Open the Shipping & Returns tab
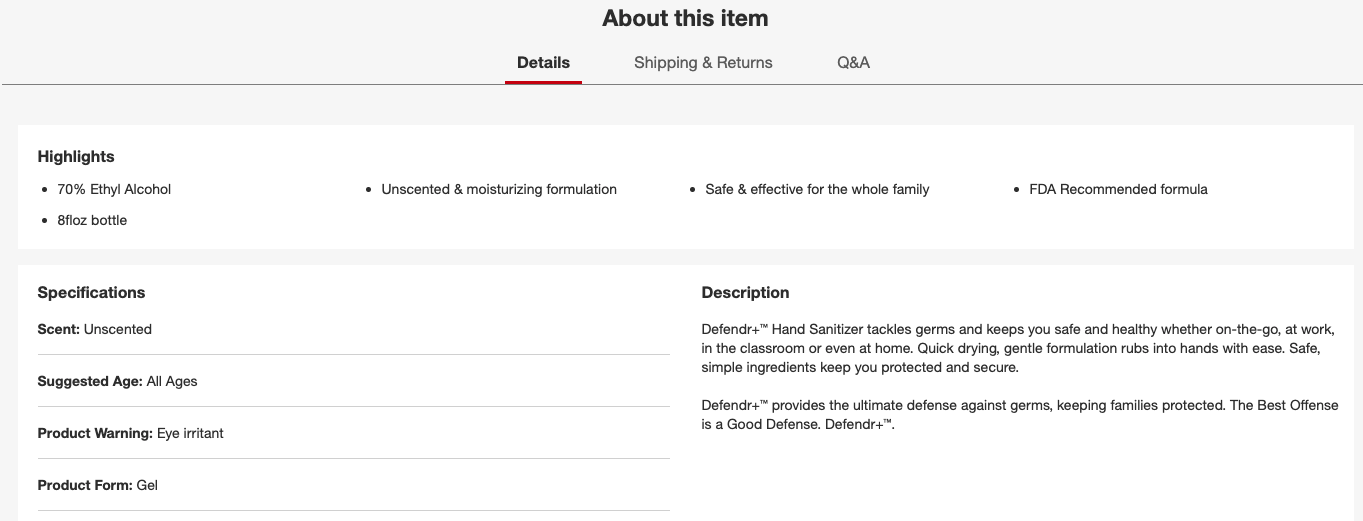This screenshot has height=521, width=1363. [x=703, y=63]
